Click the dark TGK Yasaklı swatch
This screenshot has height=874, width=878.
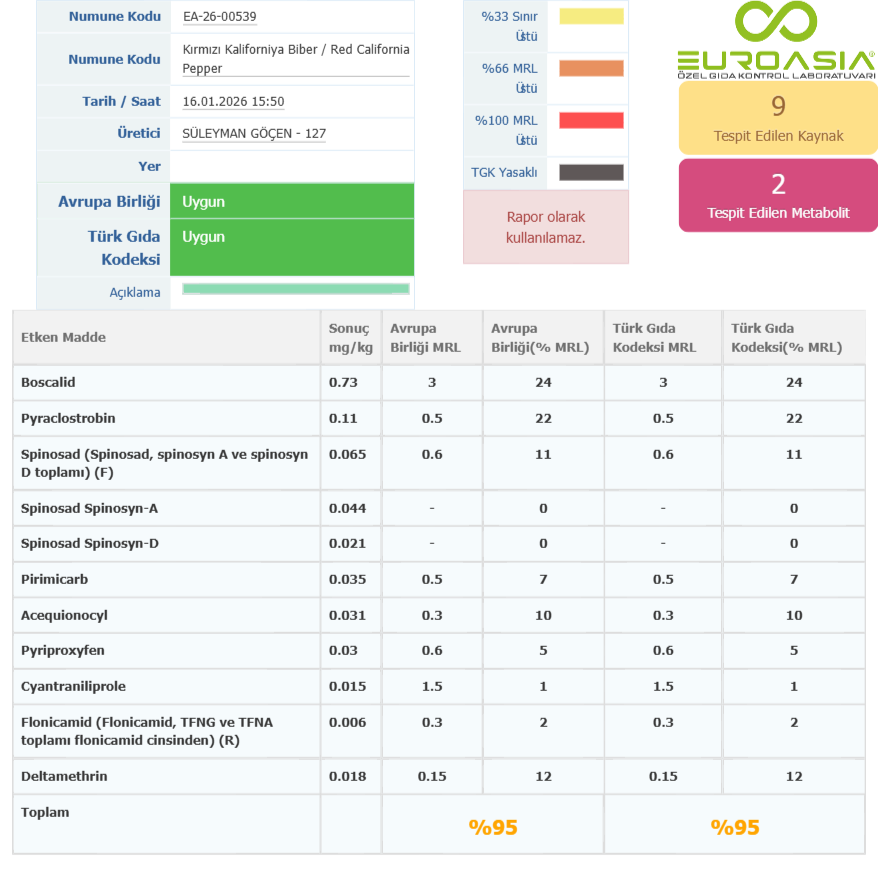click(x=591, y=172)
